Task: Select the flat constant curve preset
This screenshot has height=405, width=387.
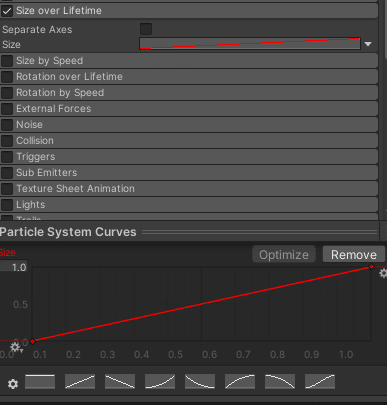Action: pyautogui.click(x=40, y=382)
